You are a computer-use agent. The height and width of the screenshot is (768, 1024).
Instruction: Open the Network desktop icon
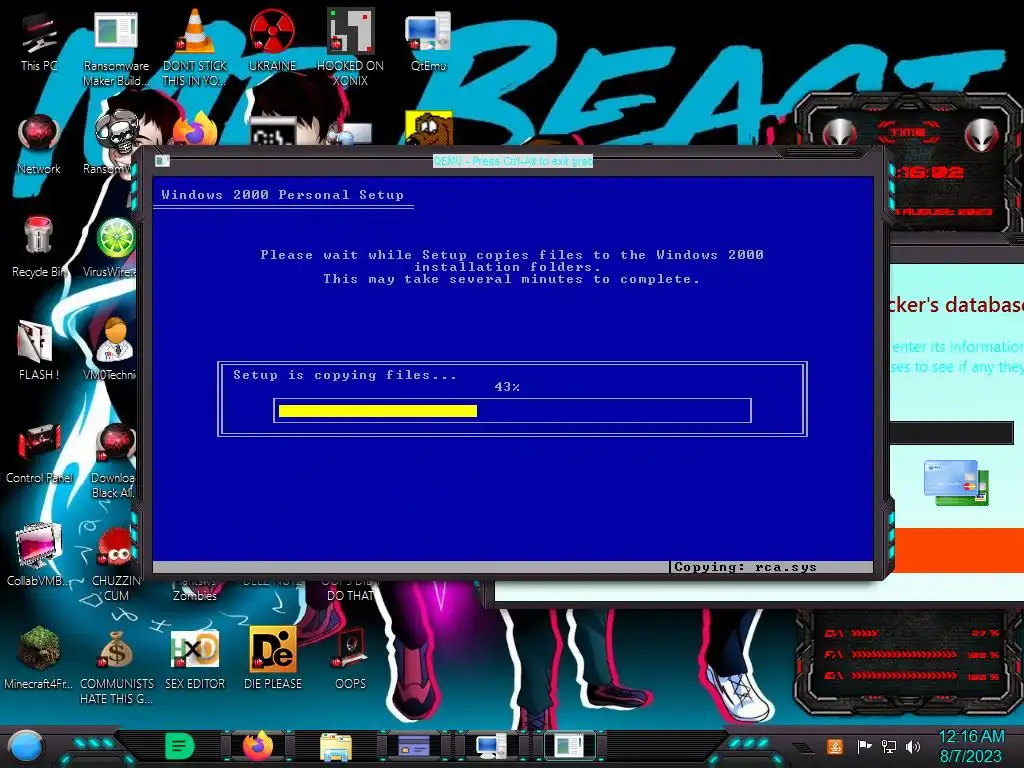coord(39,145)
